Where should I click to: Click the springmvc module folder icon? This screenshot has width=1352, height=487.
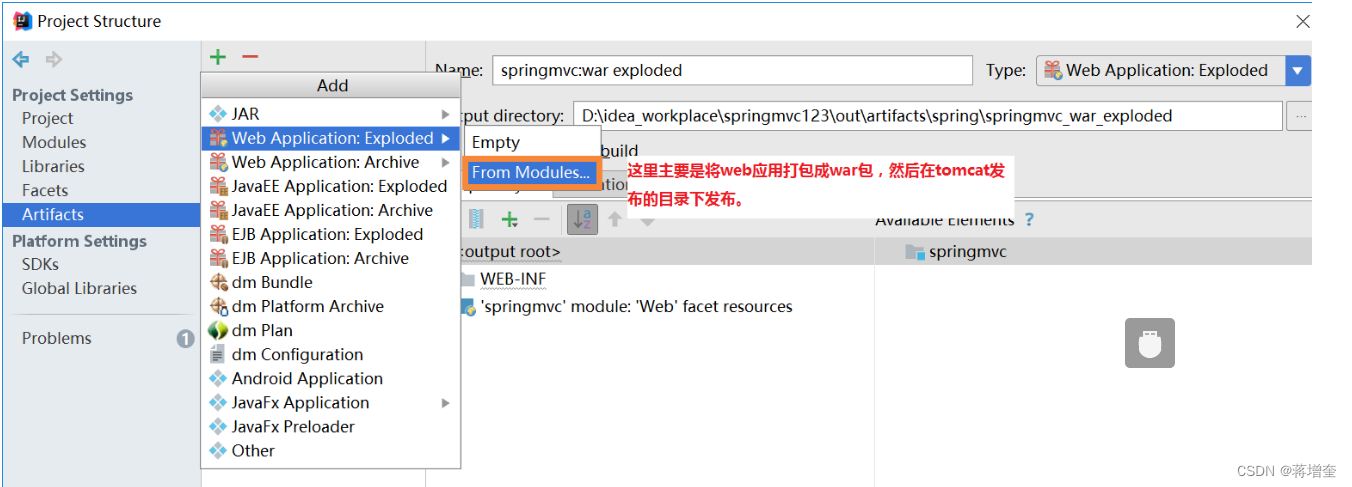(x=915, y=252)
